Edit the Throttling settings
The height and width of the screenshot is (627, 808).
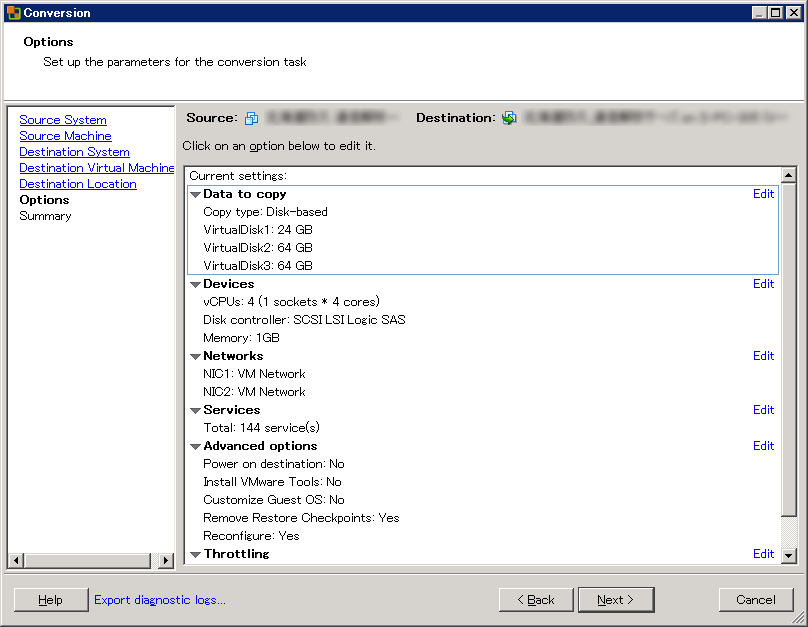coord(763,554)
